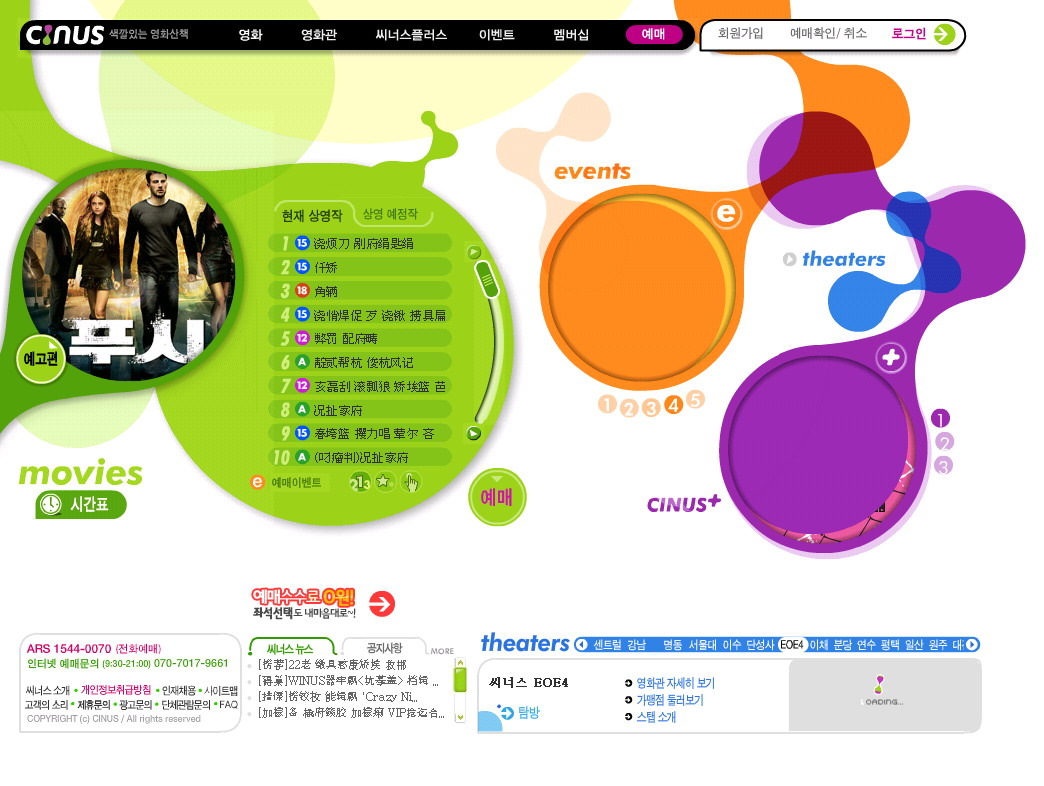This screenshot has height=786, width=1044.
Task: Play the 예고편 trailer button
Action: 41,359
